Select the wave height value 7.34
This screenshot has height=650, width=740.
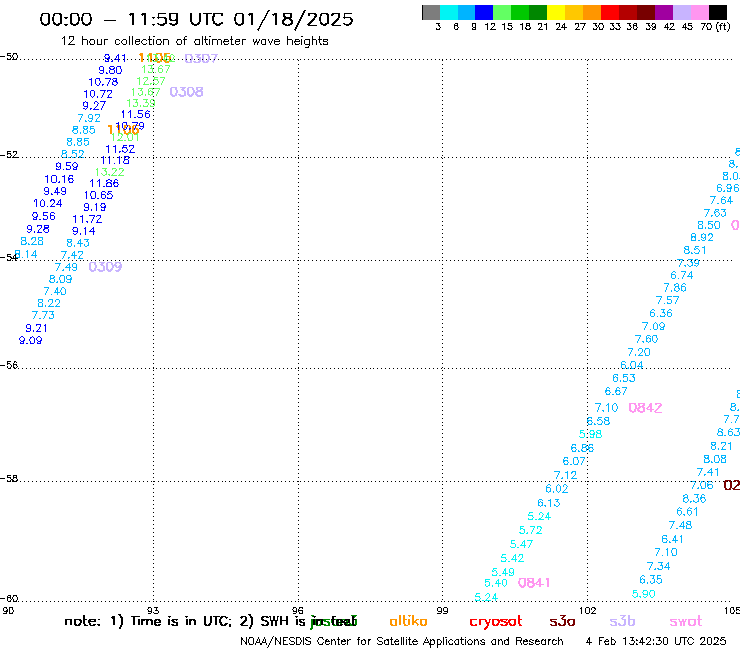[658, 566]
